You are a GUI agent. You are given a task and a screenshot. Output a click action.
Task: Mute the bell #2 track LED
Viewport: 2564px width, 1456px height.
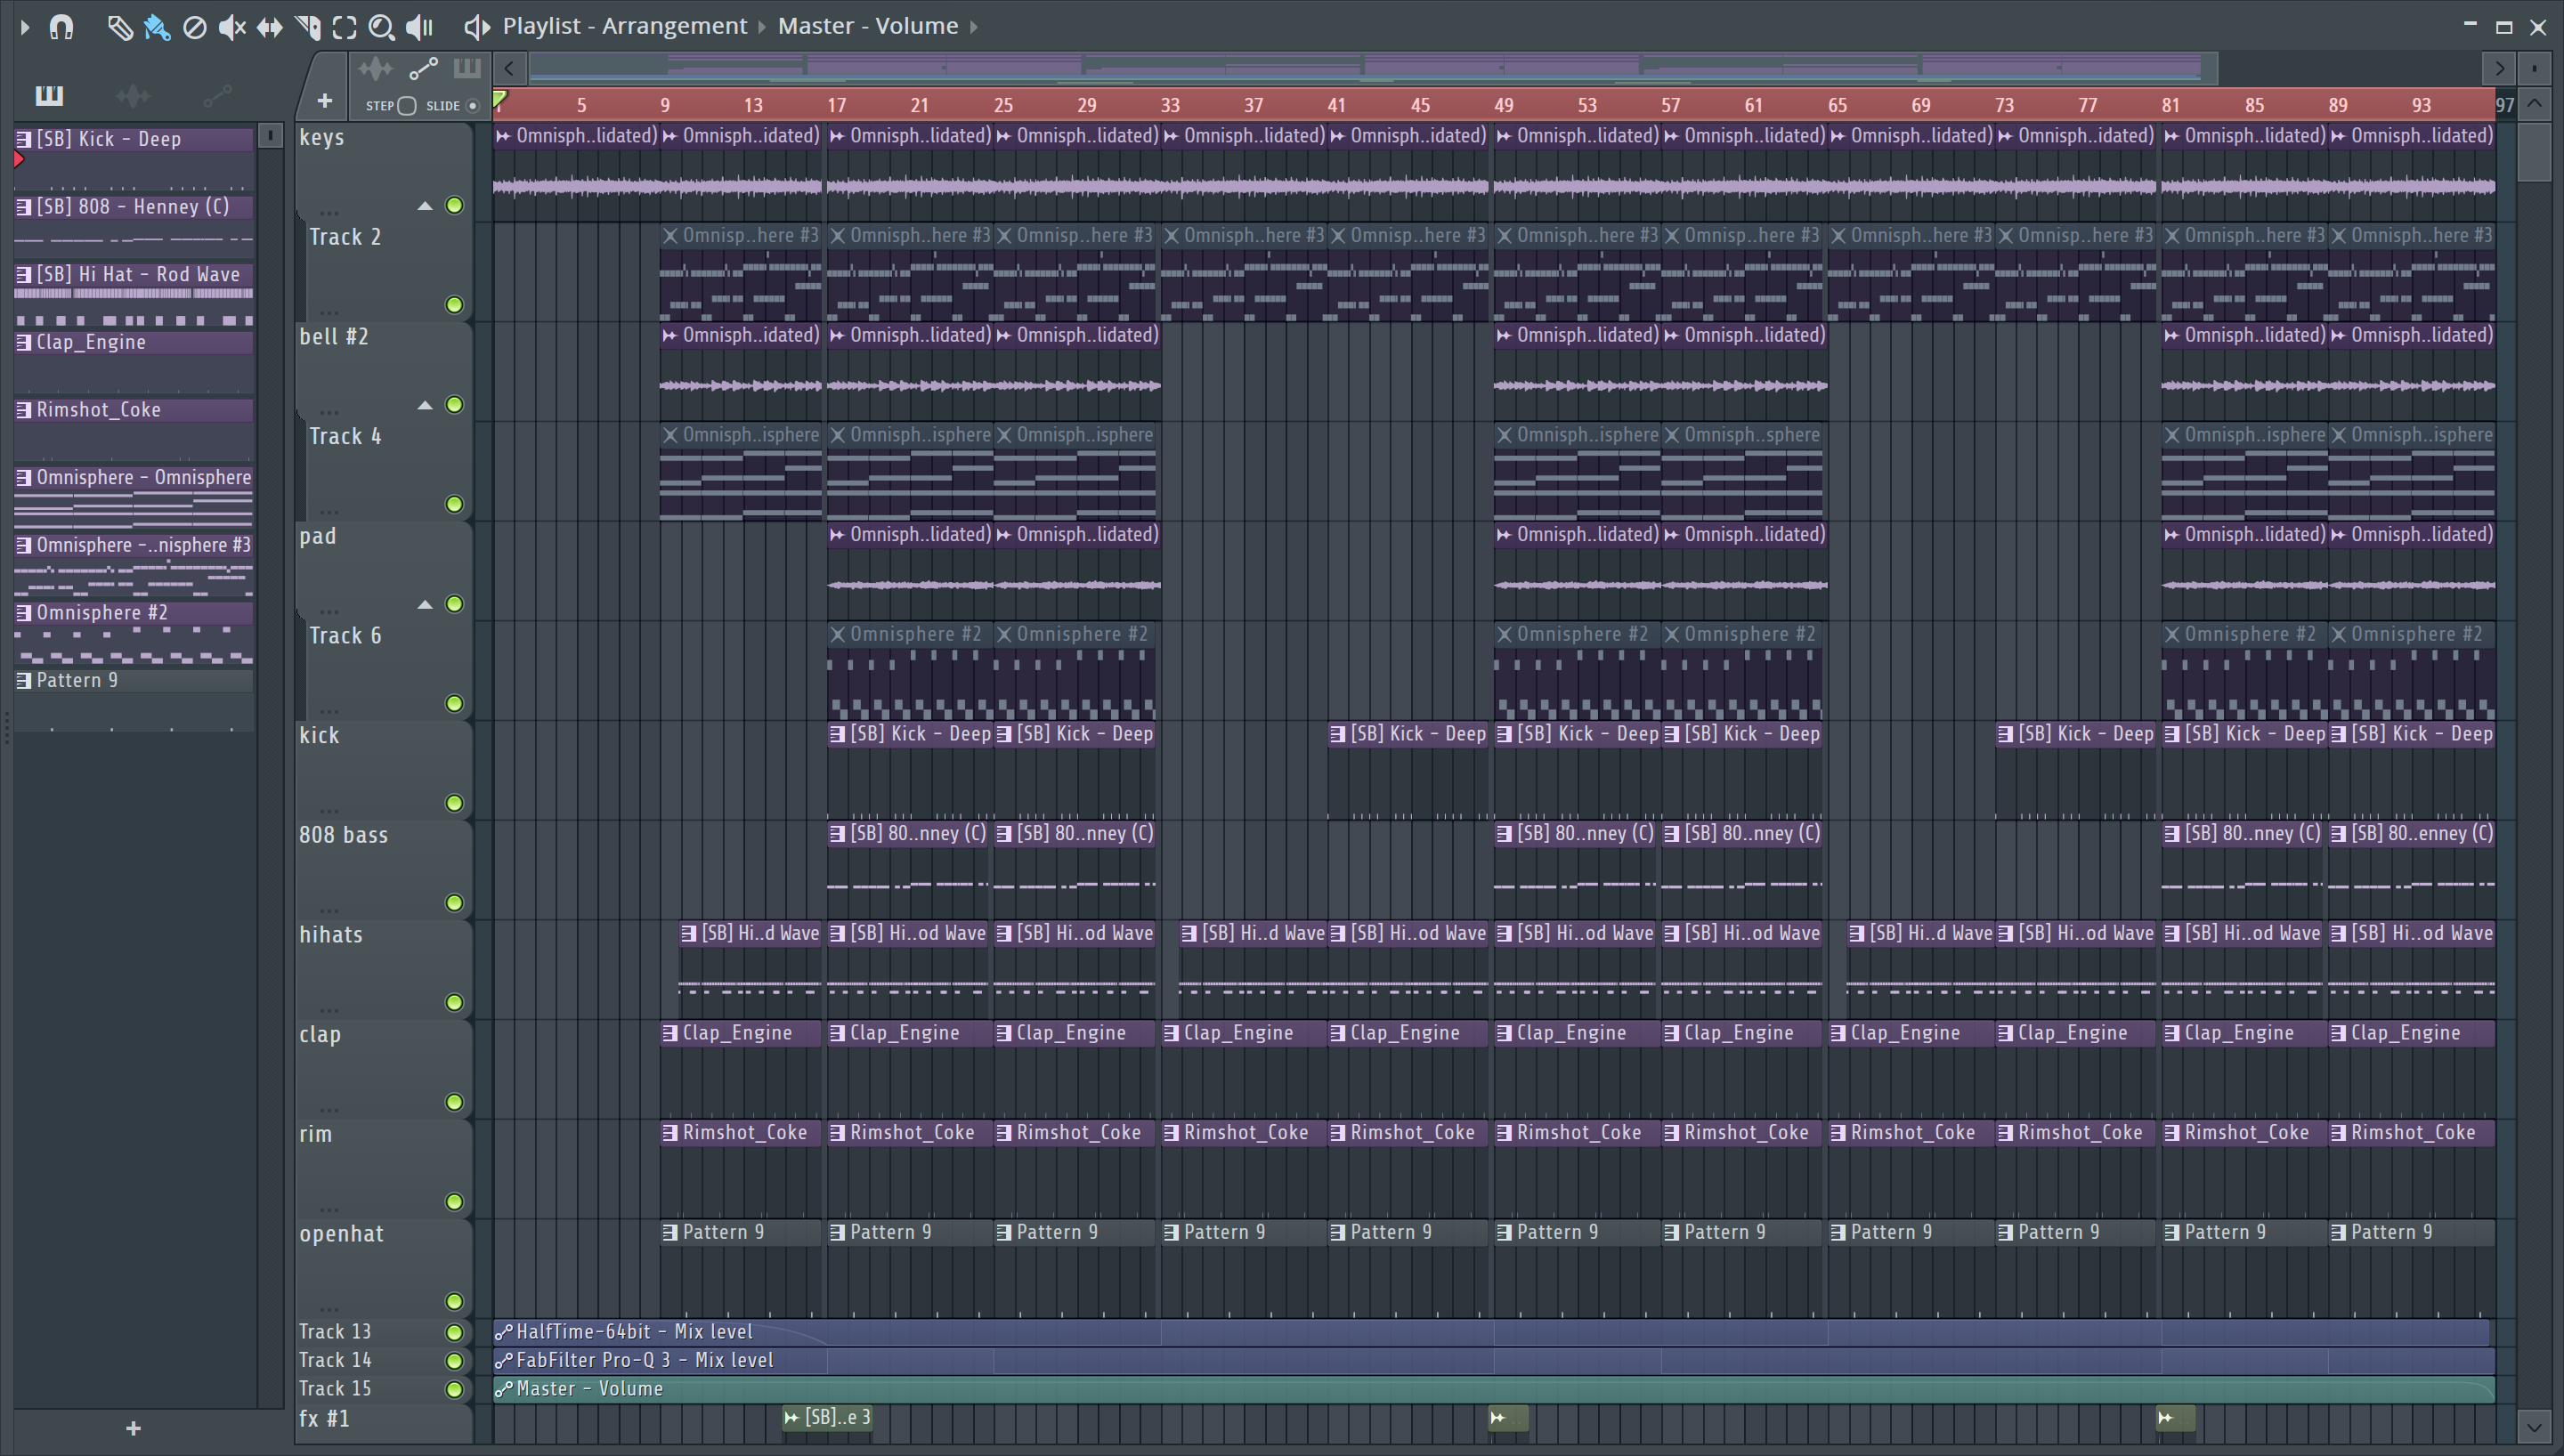[x=454, y=404]
